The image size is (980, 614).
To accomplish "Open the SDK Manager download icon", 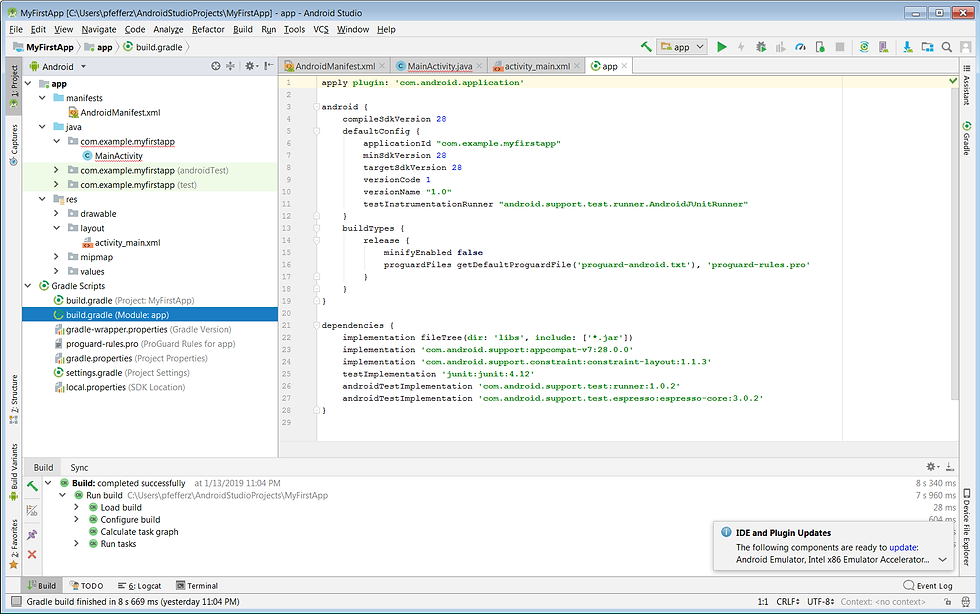I will (908, 46).
